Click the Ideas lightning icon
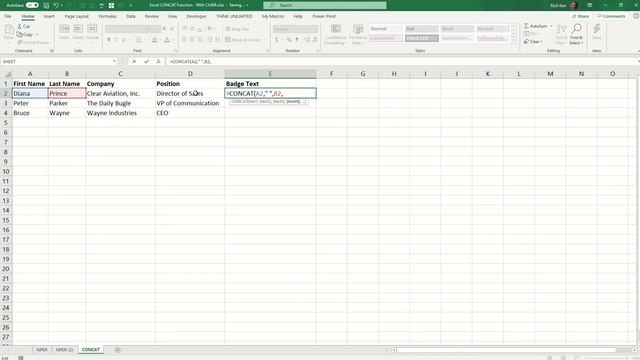 click(x=597, y=29)
